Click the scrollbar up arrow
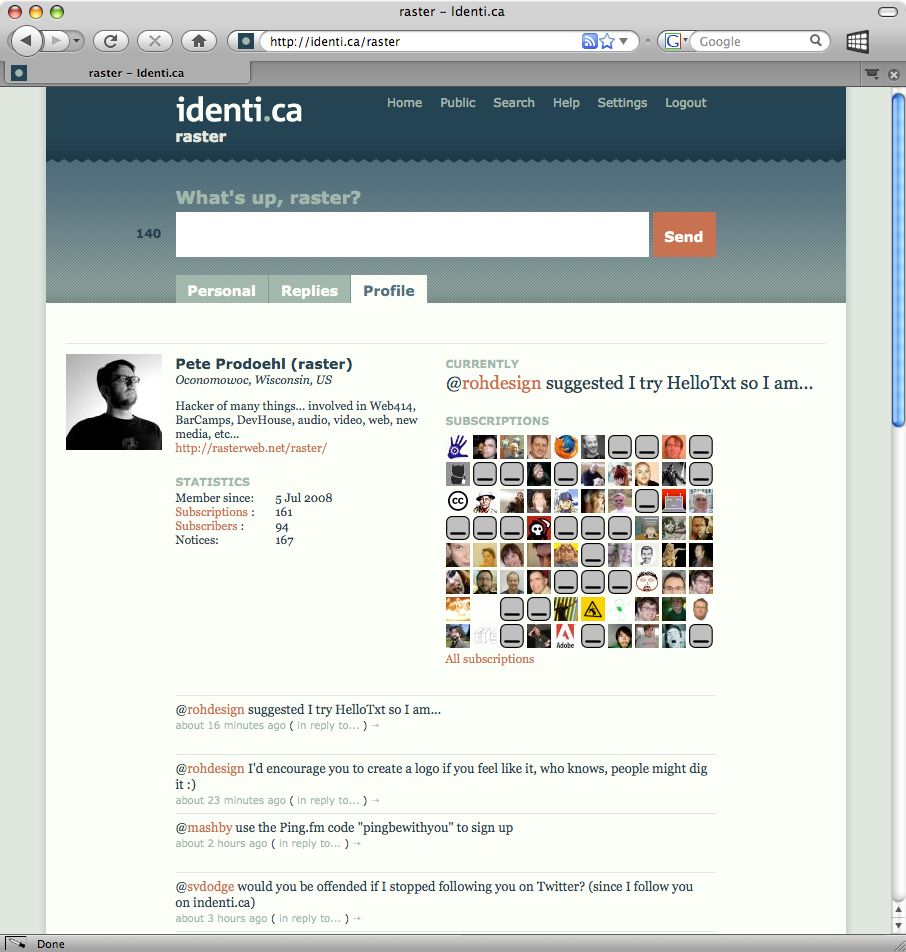906x952 pixels. tap(898, 909)
